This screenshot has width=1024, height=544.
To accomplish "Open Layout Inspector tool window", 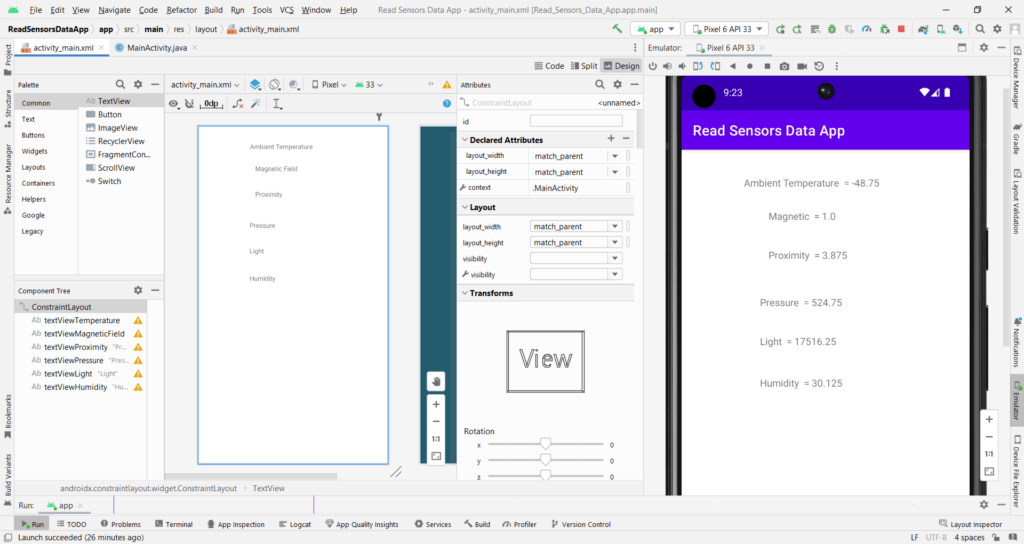I will pyautogui.click(x=970, y=524).
